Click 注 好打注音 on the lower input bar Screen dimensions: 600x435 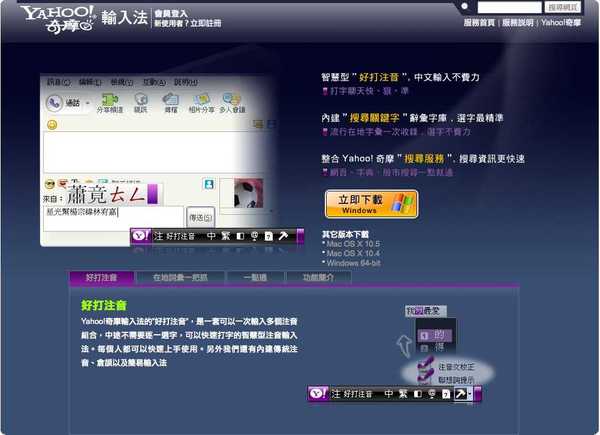point(352,394)
